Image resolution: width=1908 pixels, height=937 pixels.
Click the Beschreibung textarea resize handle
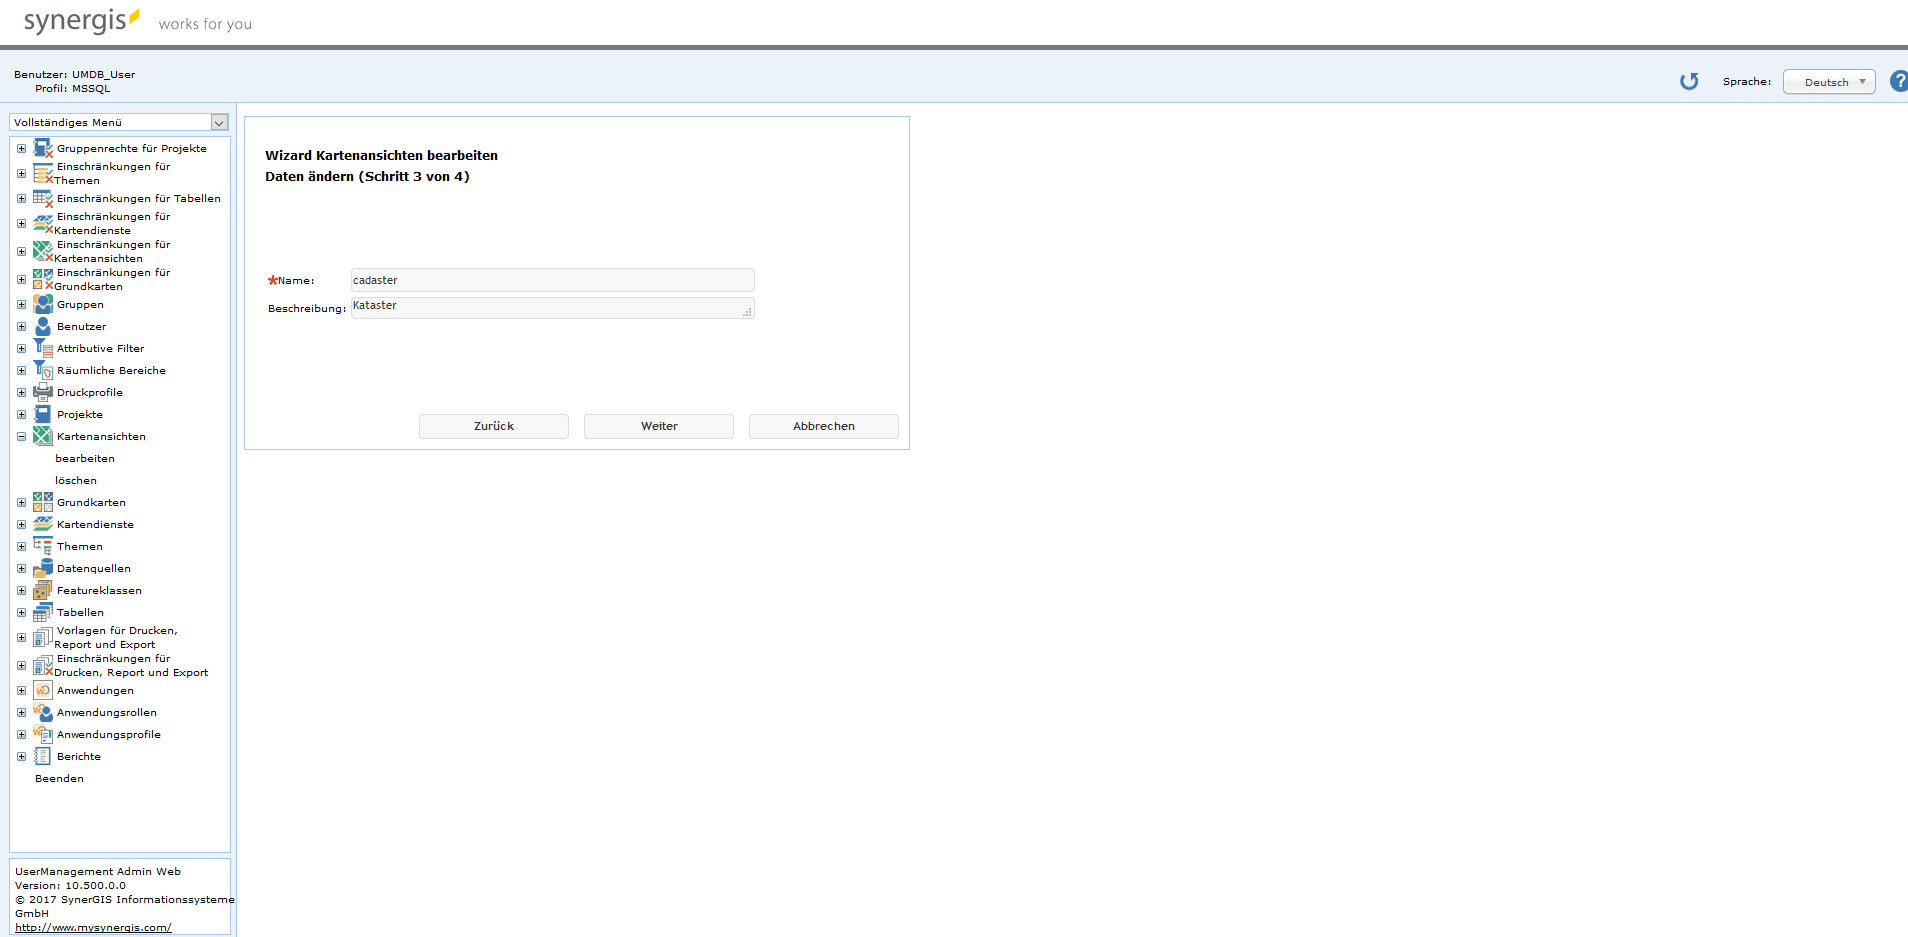point(747,312)
